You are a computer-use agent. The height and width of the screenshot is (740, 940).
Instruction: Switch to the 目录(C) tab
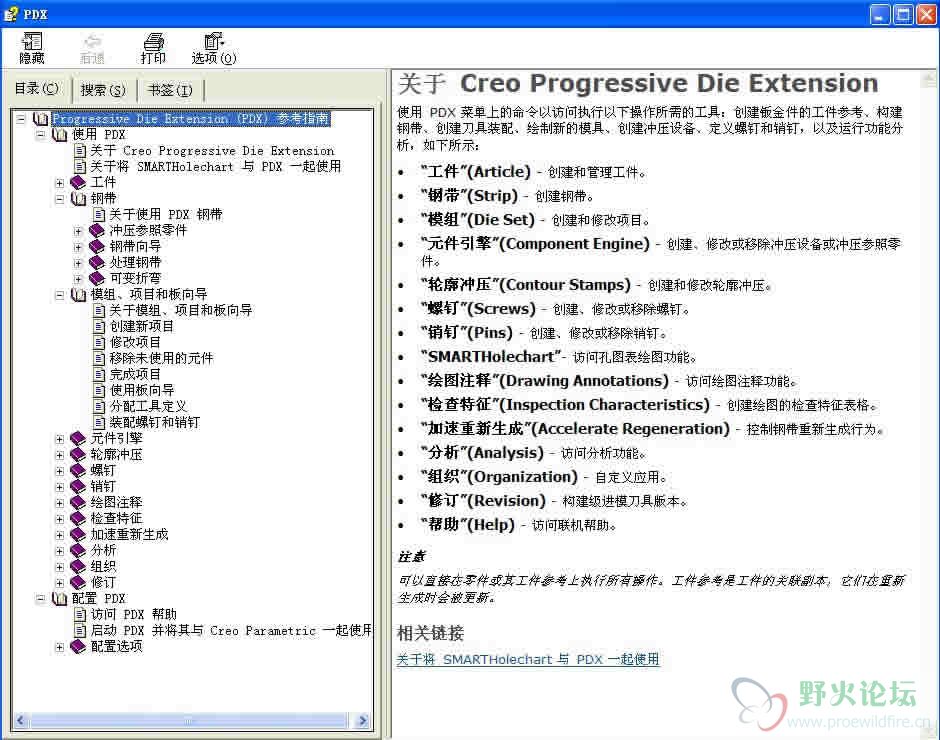tap(37, 89)
